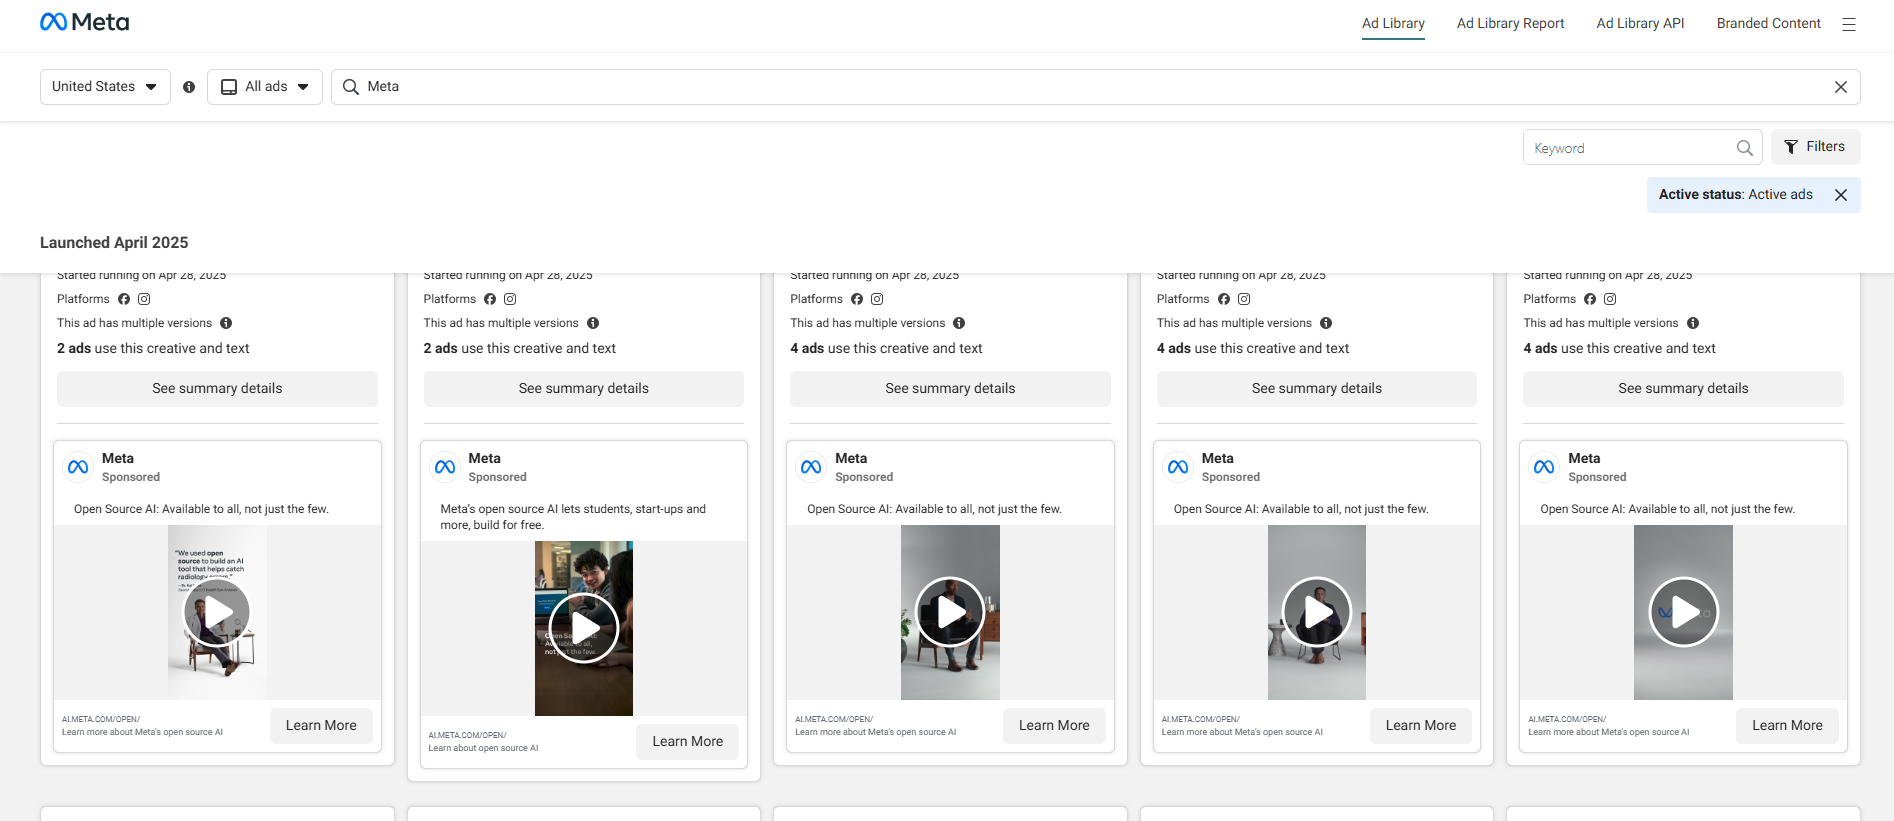Image resolution: width=1894 pixels, height=821 pixels.
Task: Go to the Ad Library API tab
Action: point(1640,24)
